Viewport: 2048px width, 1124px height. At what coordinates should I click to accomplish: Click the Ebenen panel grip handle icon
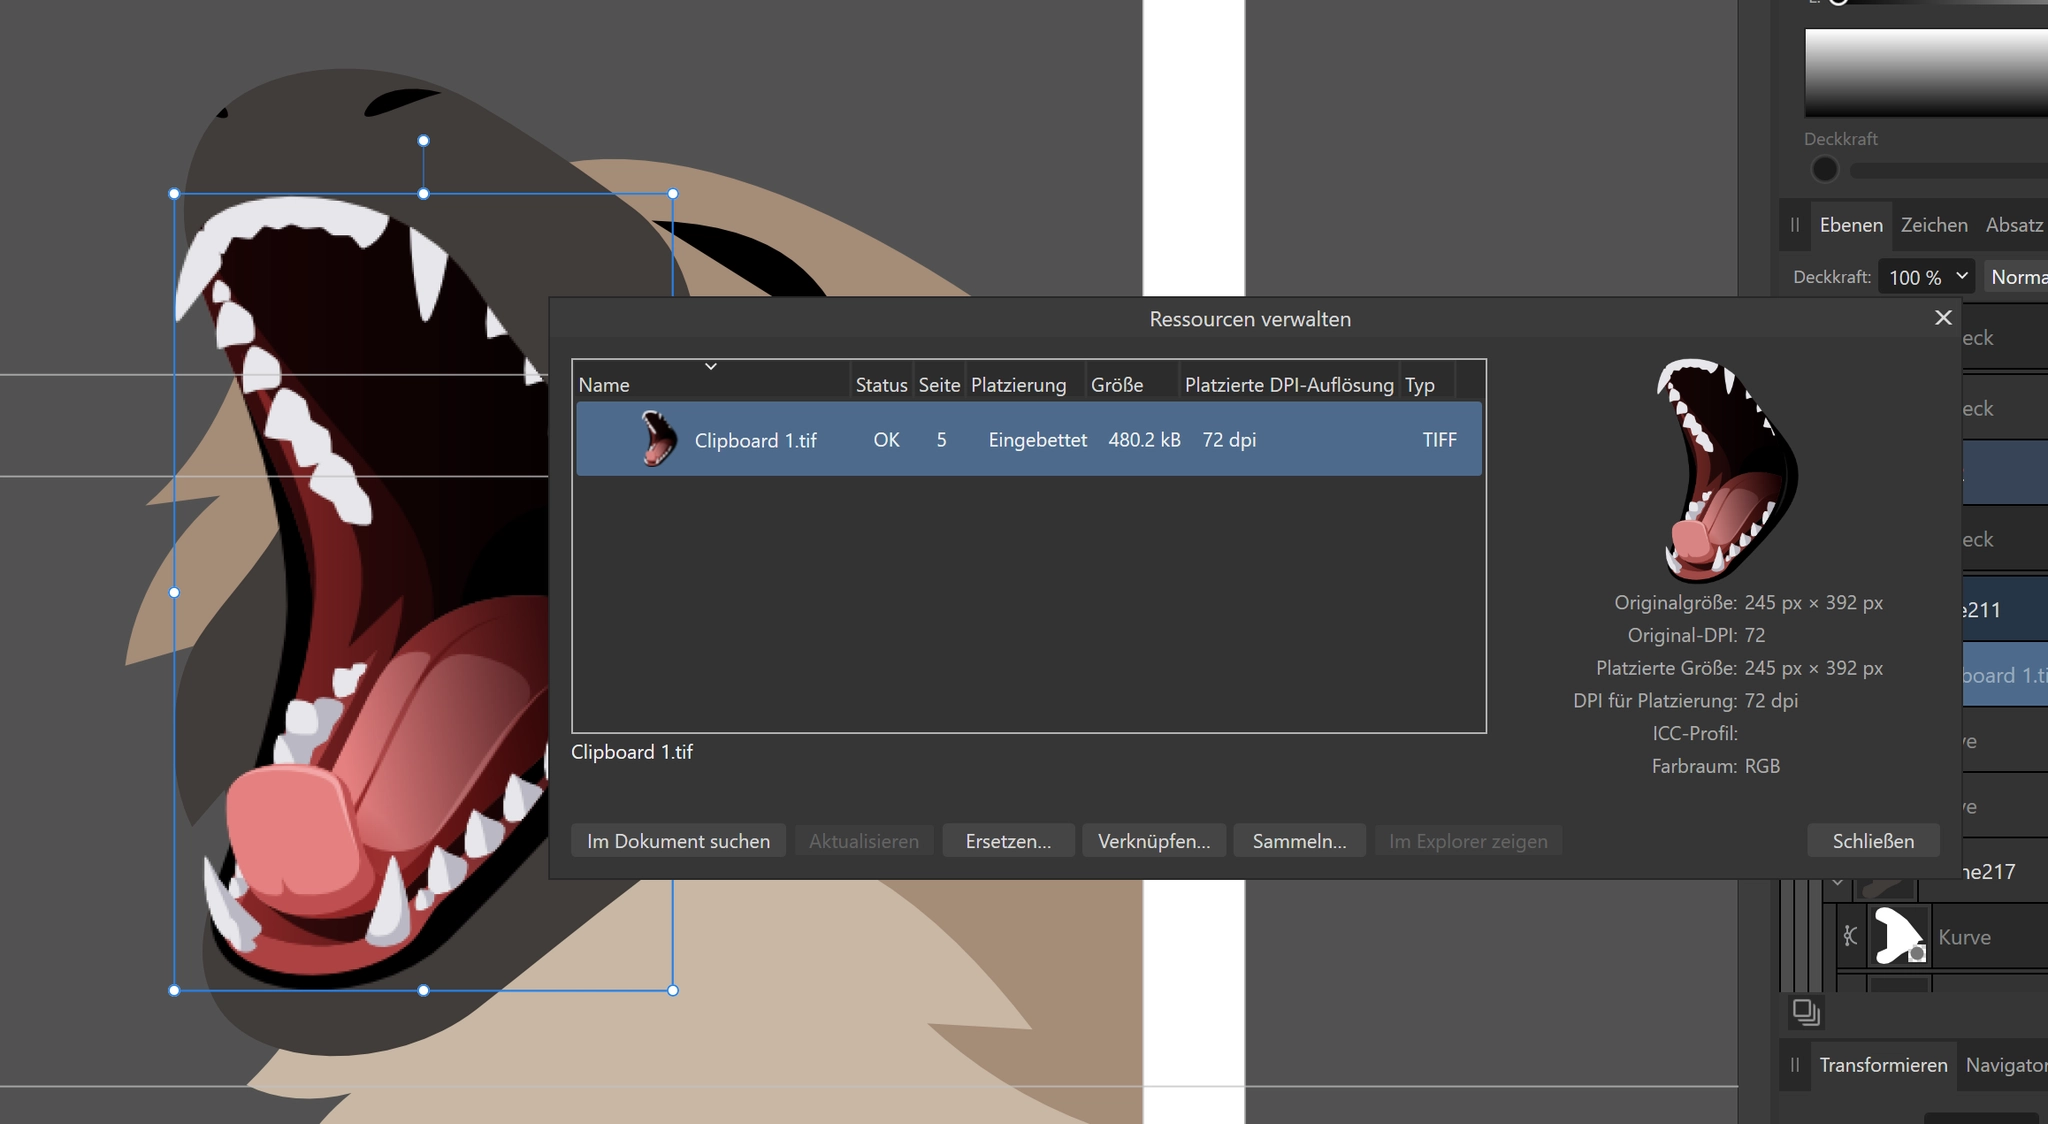coord(1795,225)
